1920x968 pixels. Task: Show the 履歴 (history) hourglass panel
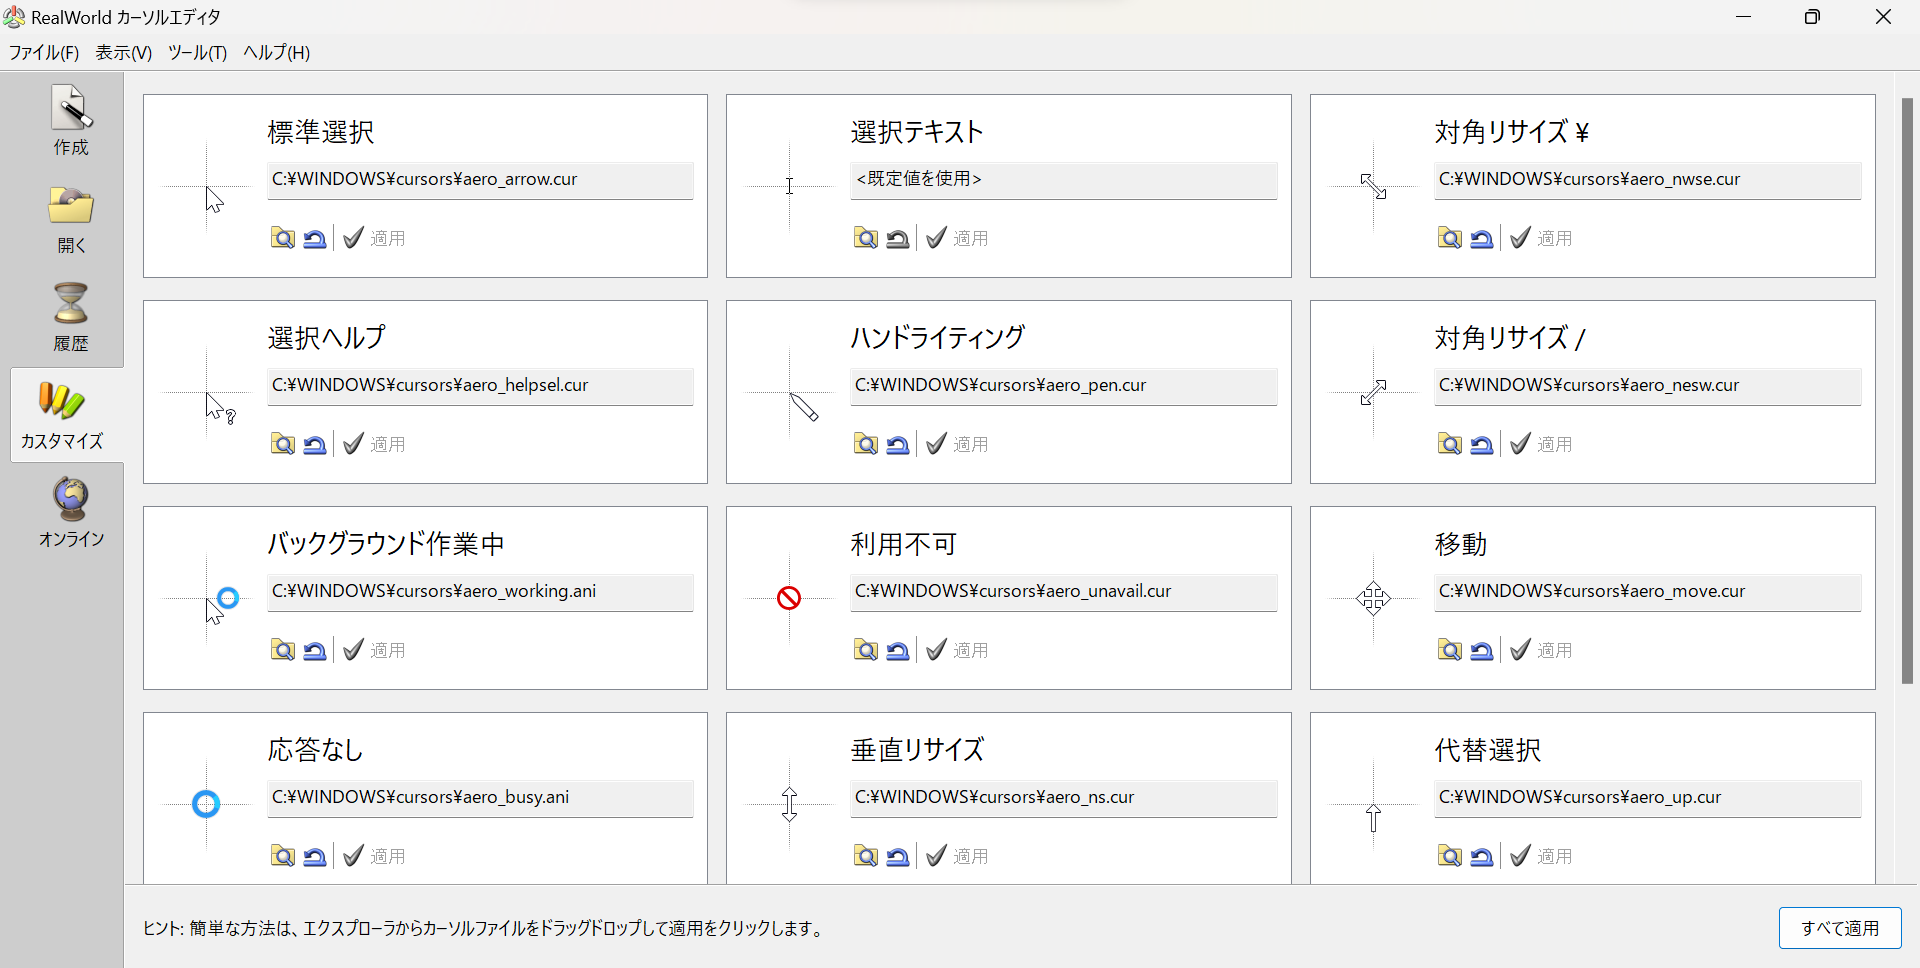point(70,317)
